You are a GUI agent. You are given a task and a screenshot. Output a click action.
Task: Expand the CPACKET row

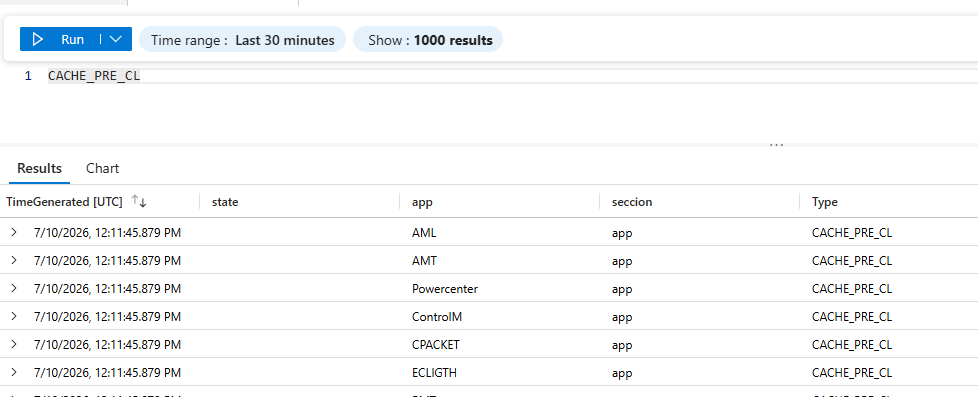(x=14, y=345)
